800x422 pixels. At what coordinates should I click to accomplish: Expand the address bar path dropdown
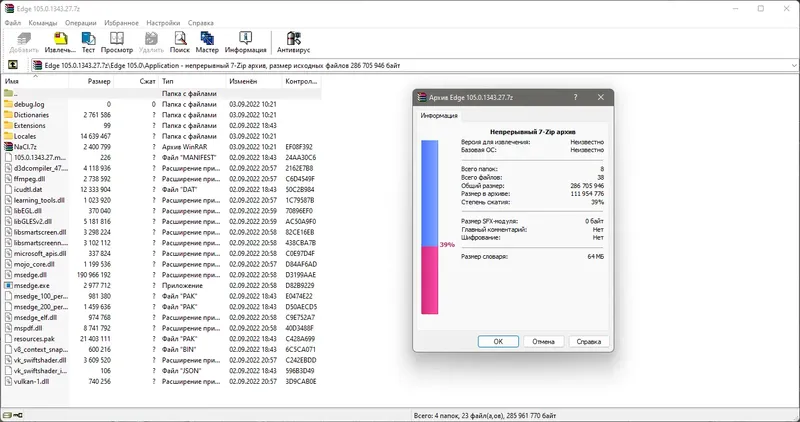click(794, 65)
